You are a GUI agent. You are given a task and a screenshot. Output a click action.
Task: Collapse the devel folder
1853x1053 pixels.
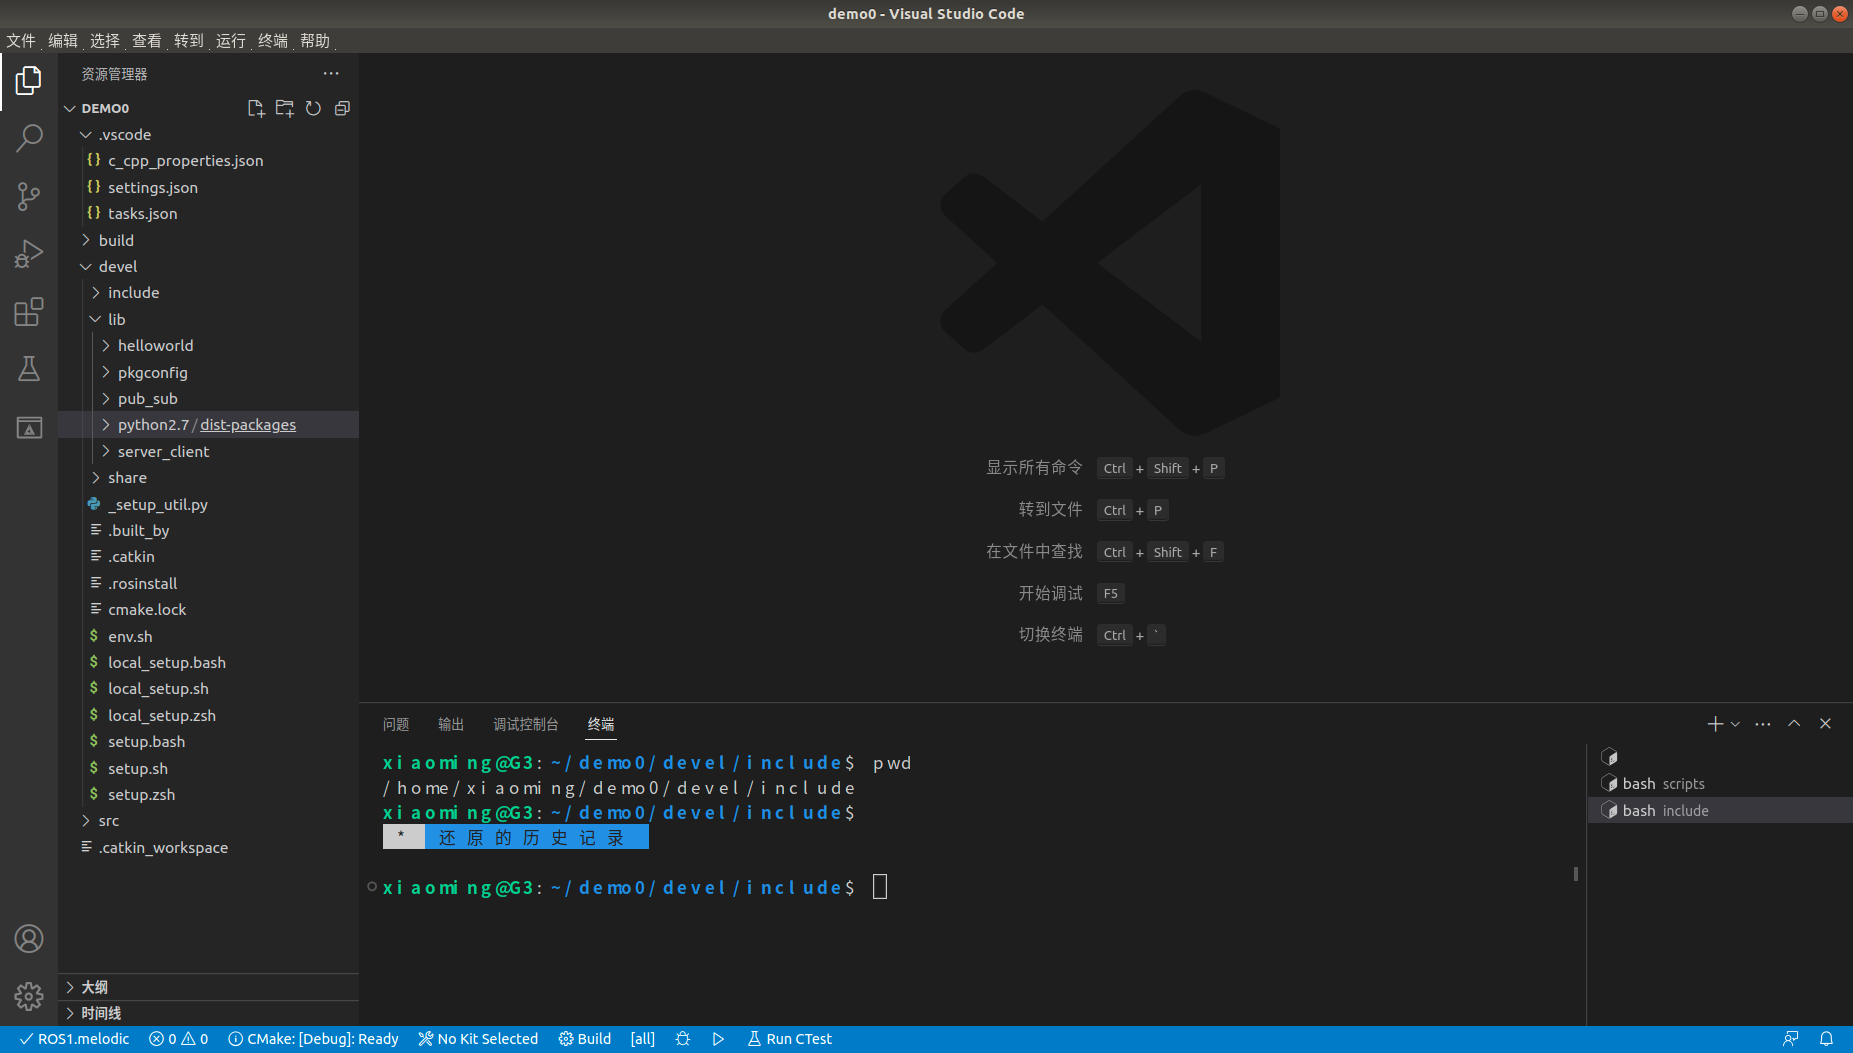click(208, 266)
